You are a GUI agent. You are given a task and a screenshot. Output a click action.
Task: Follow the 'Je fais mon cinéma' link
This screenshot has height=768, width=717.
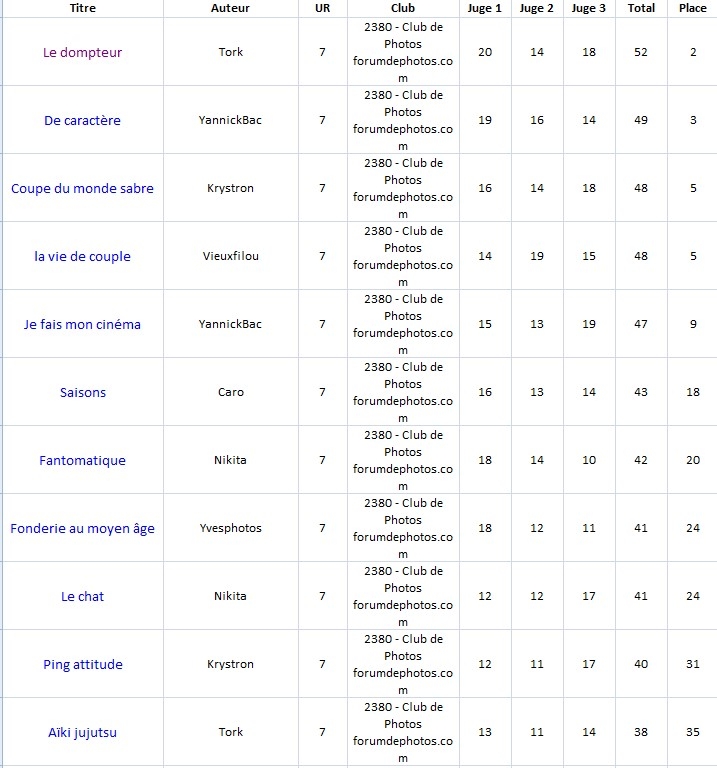[x=82, y=324]
